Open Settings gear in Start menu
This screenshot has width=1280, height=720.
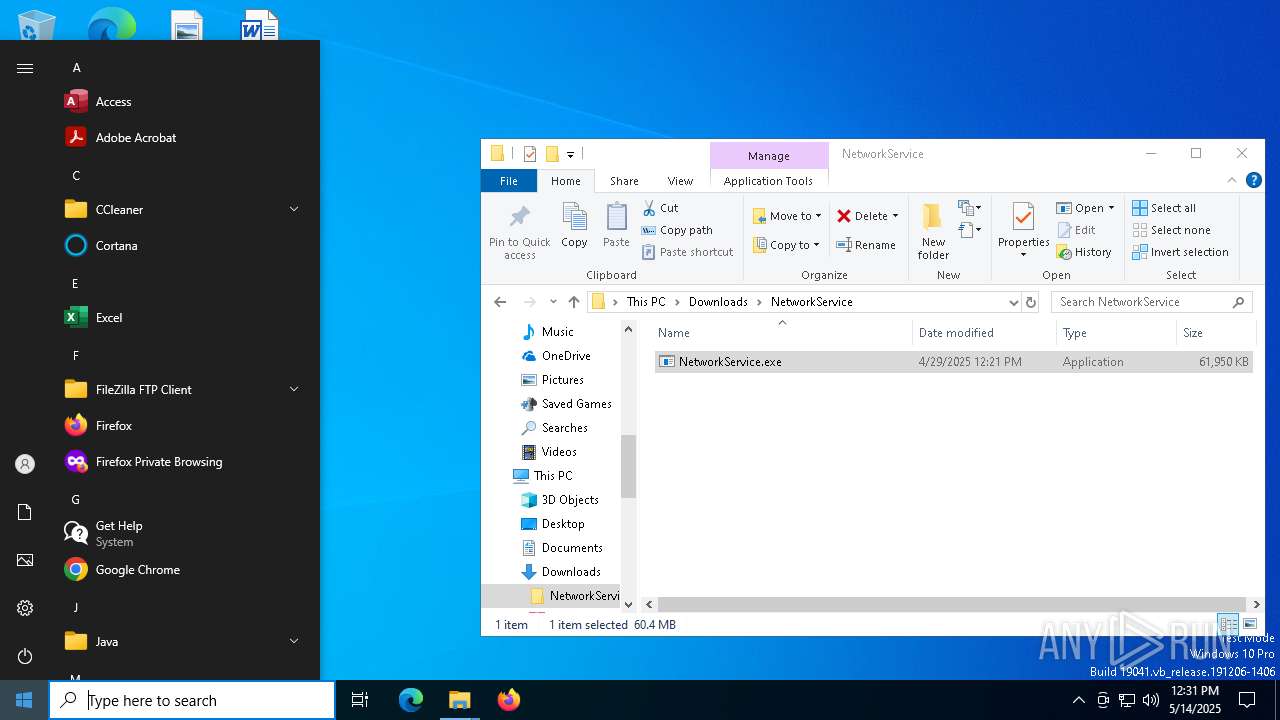coord(25,608)
